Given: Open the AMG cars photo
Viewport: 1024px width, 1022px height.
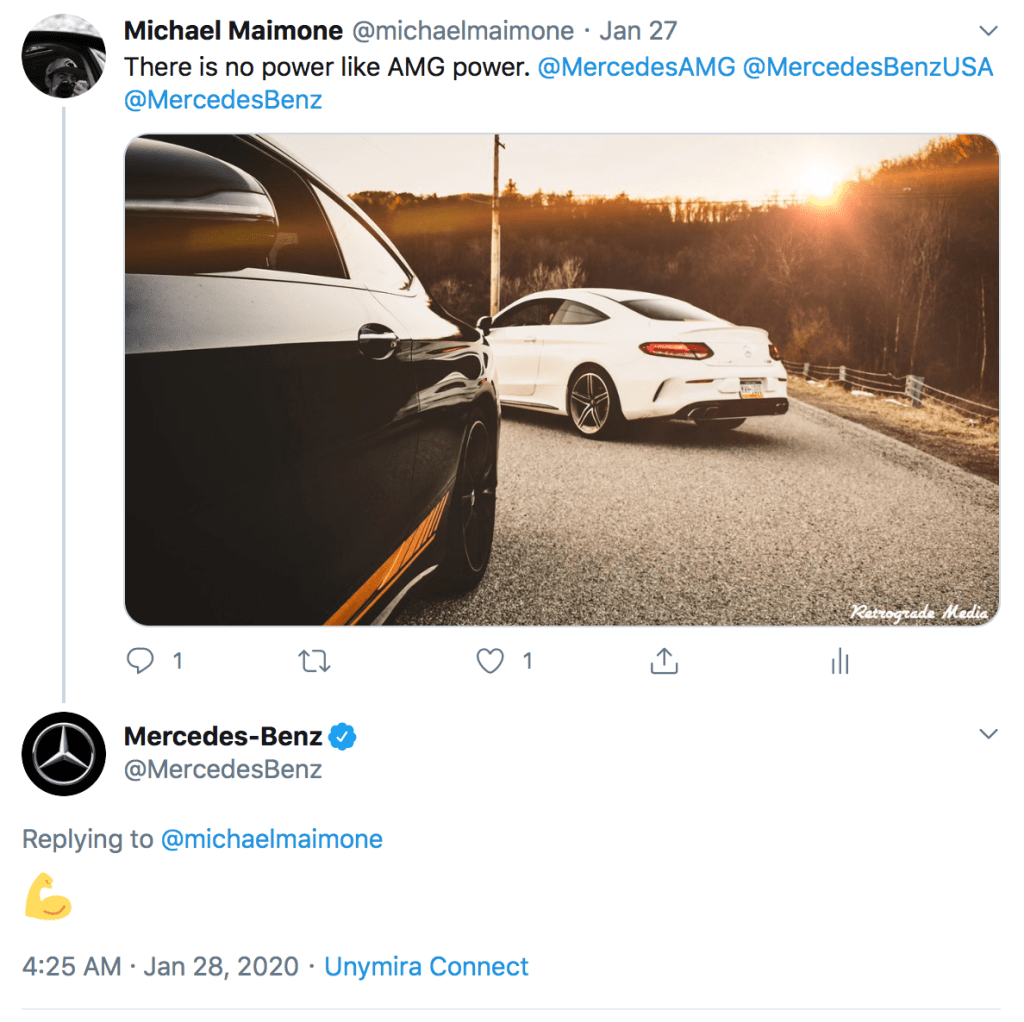Looking at the screenshot, I should coord(561,380).
